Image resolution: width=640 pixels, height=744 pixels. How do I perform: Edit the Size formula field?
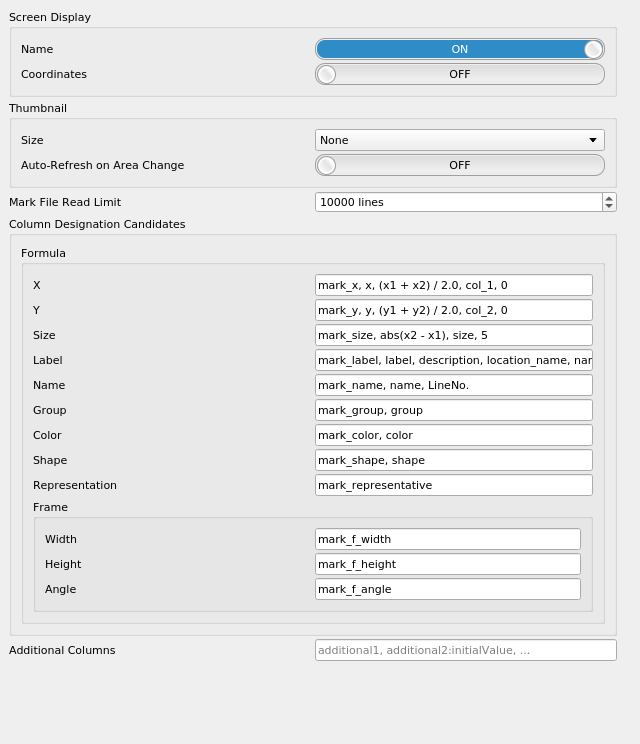click(454, 335)
